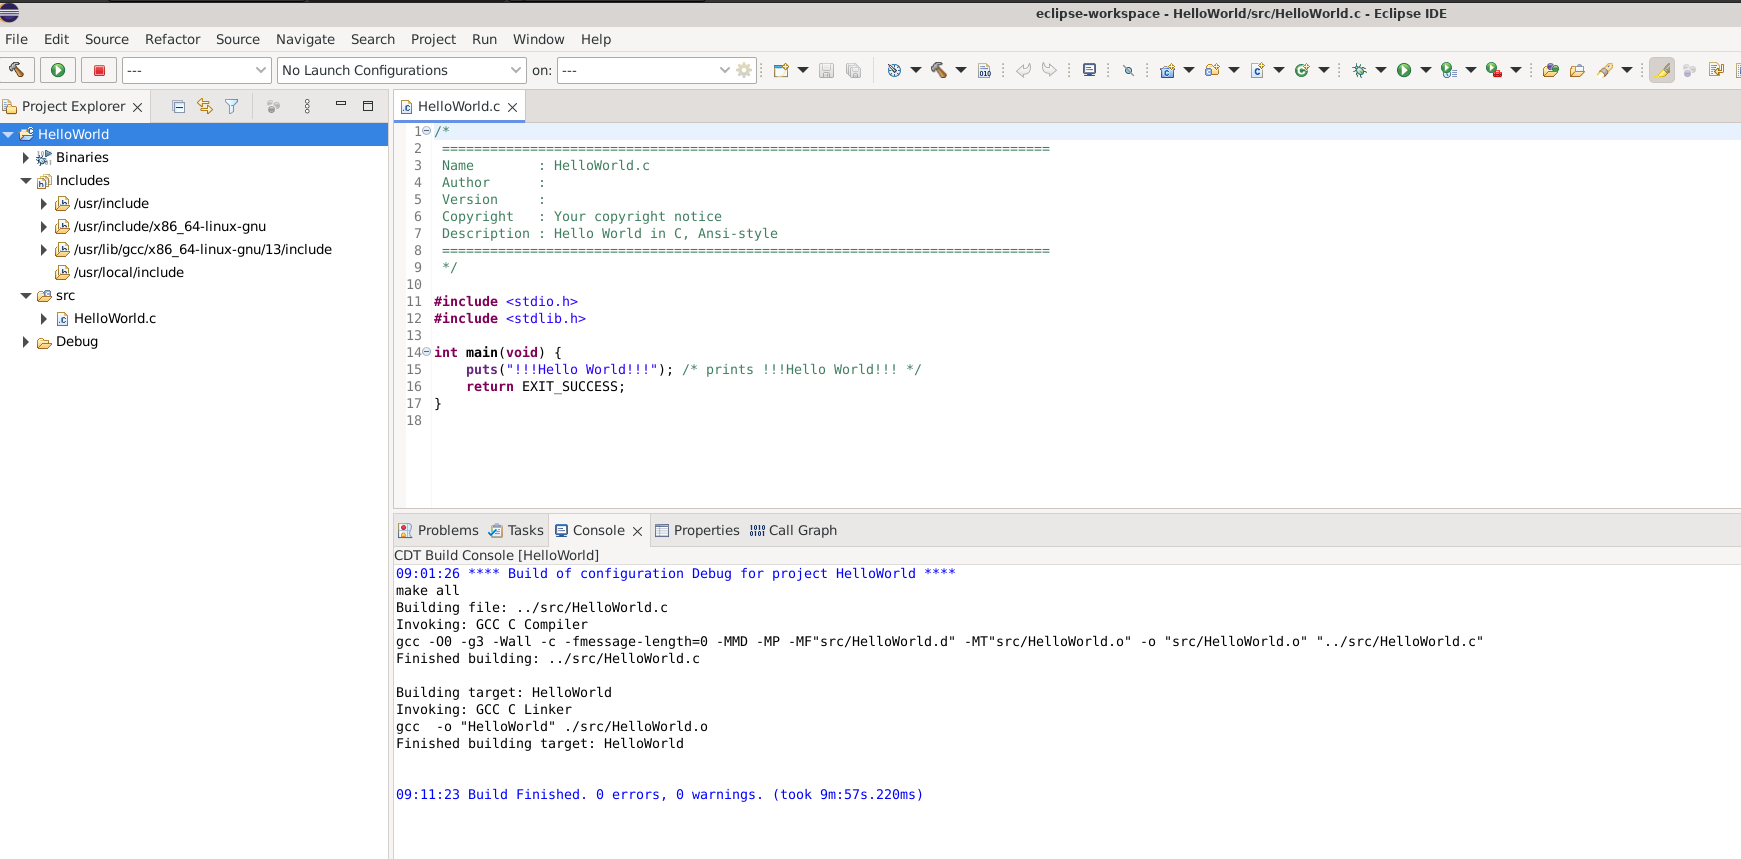Click the Run External Tools icon
The width and height of the screenshot is (1741, 859).
1493,70
